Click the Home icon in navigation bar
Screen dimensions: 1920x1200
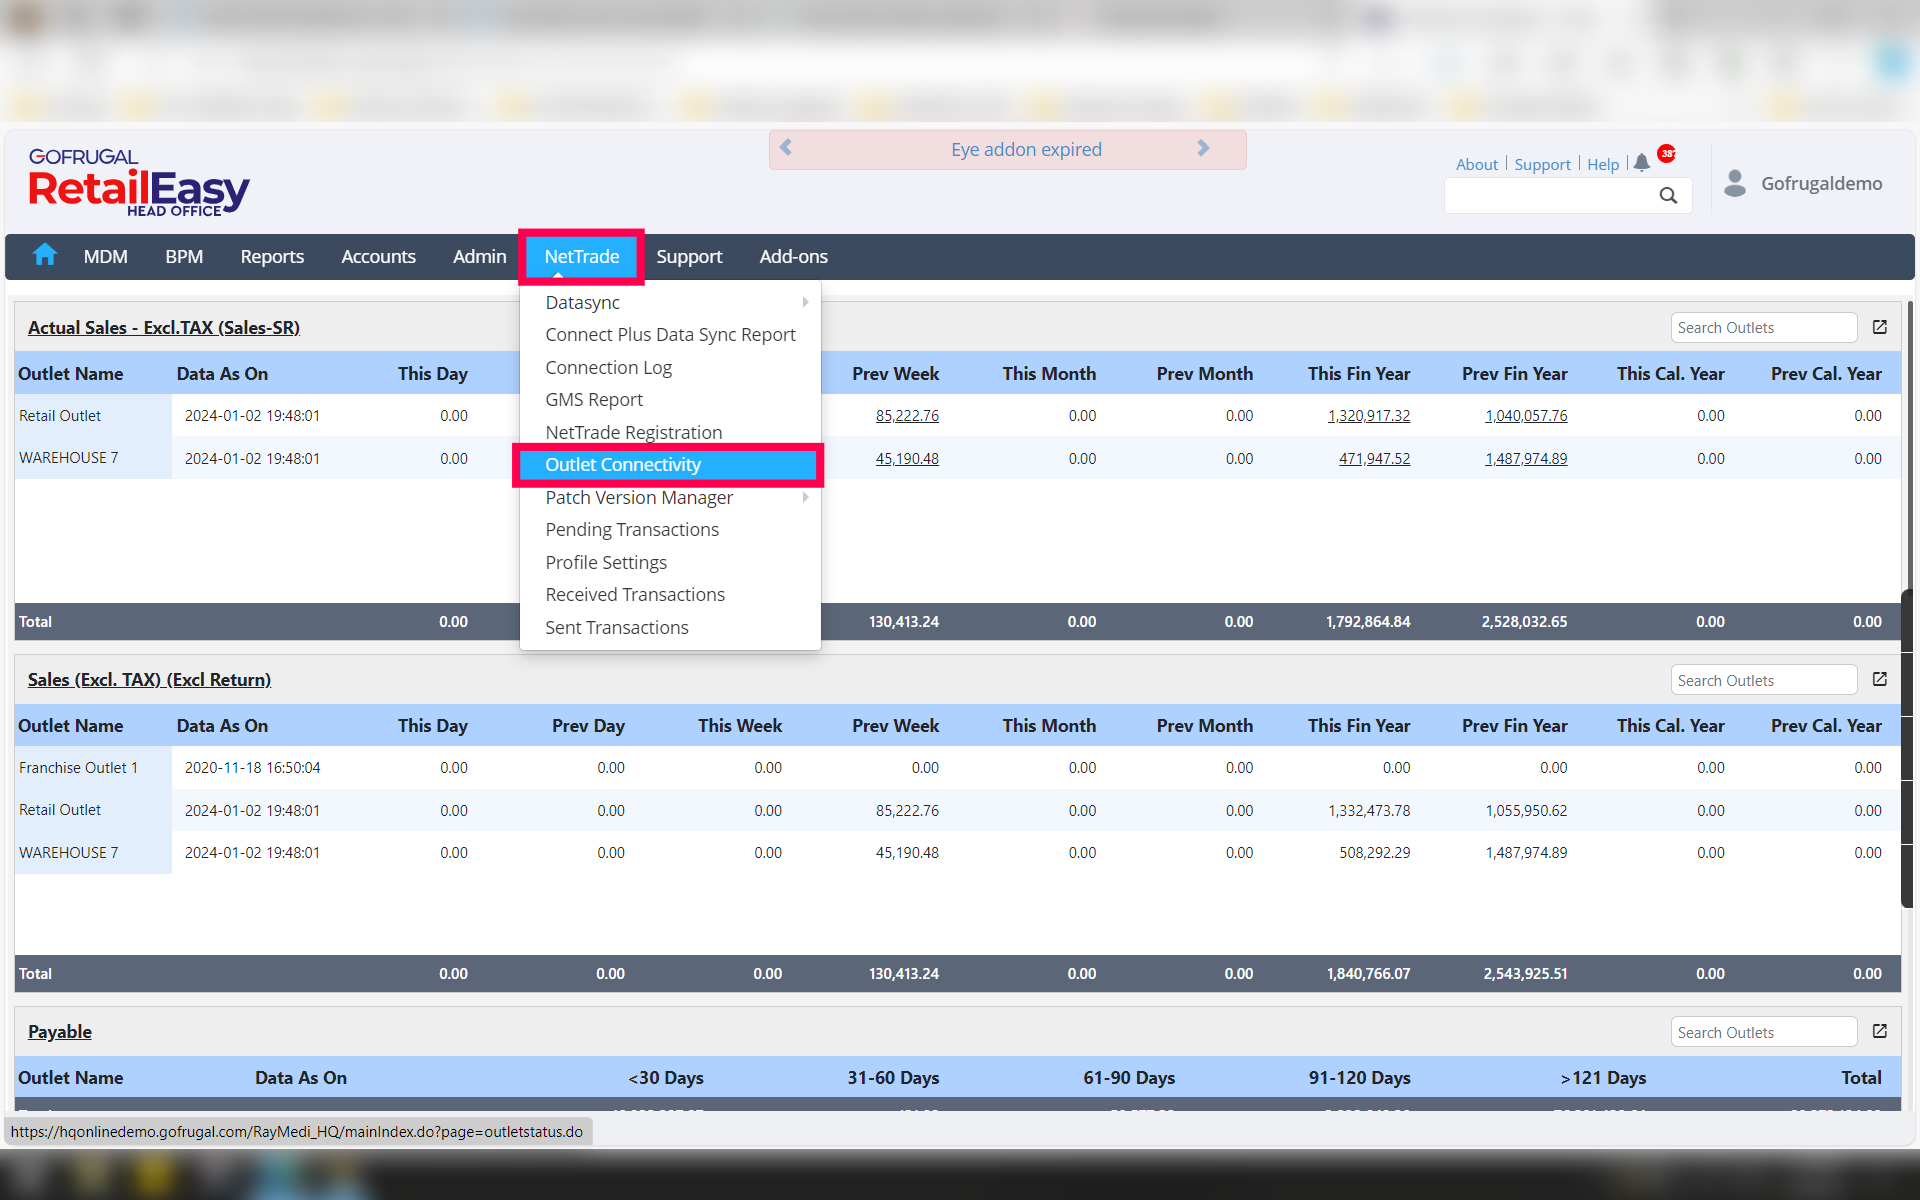[x=45, y=256]
